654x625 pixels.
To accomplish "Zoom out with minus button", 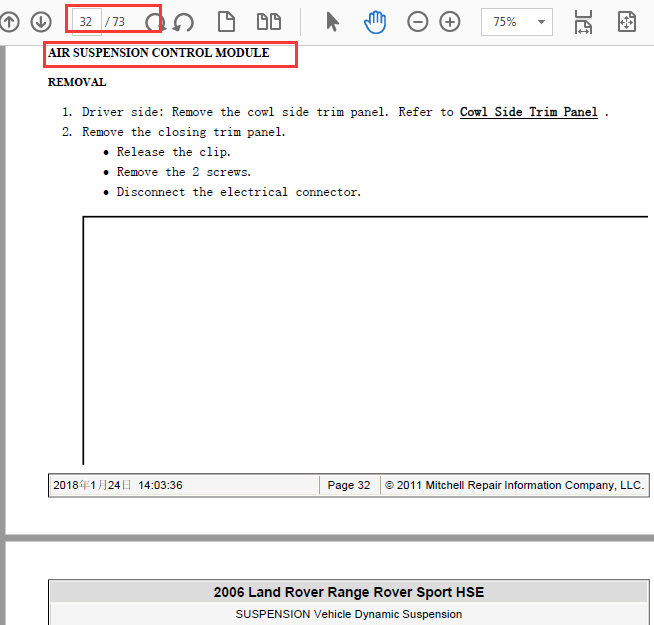I will pos(418,22).
